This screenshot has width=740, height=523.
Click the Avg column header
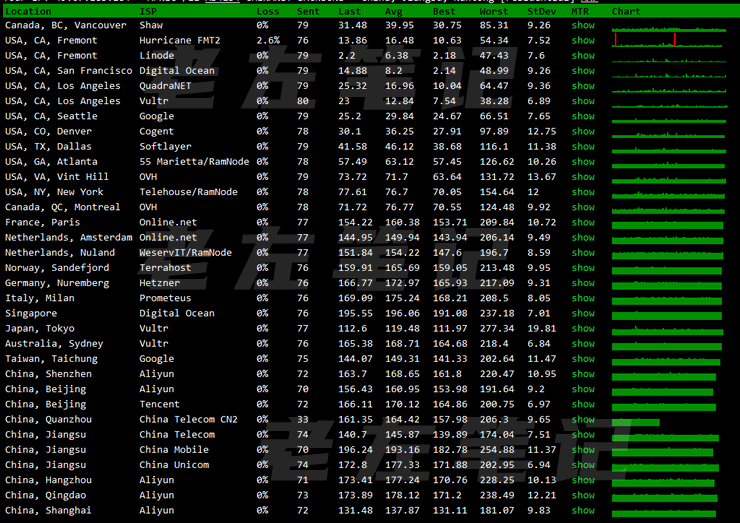395,11
